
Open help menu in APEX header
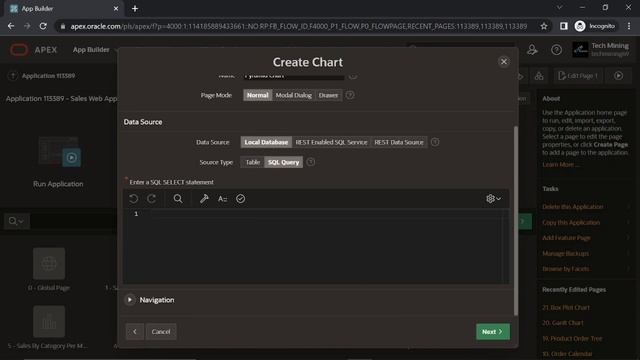click(556, 50)
